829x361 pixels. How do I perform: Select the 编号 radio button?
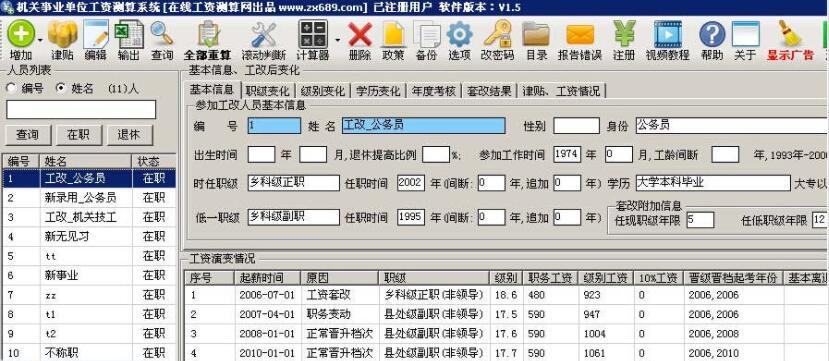pos(11,88)
